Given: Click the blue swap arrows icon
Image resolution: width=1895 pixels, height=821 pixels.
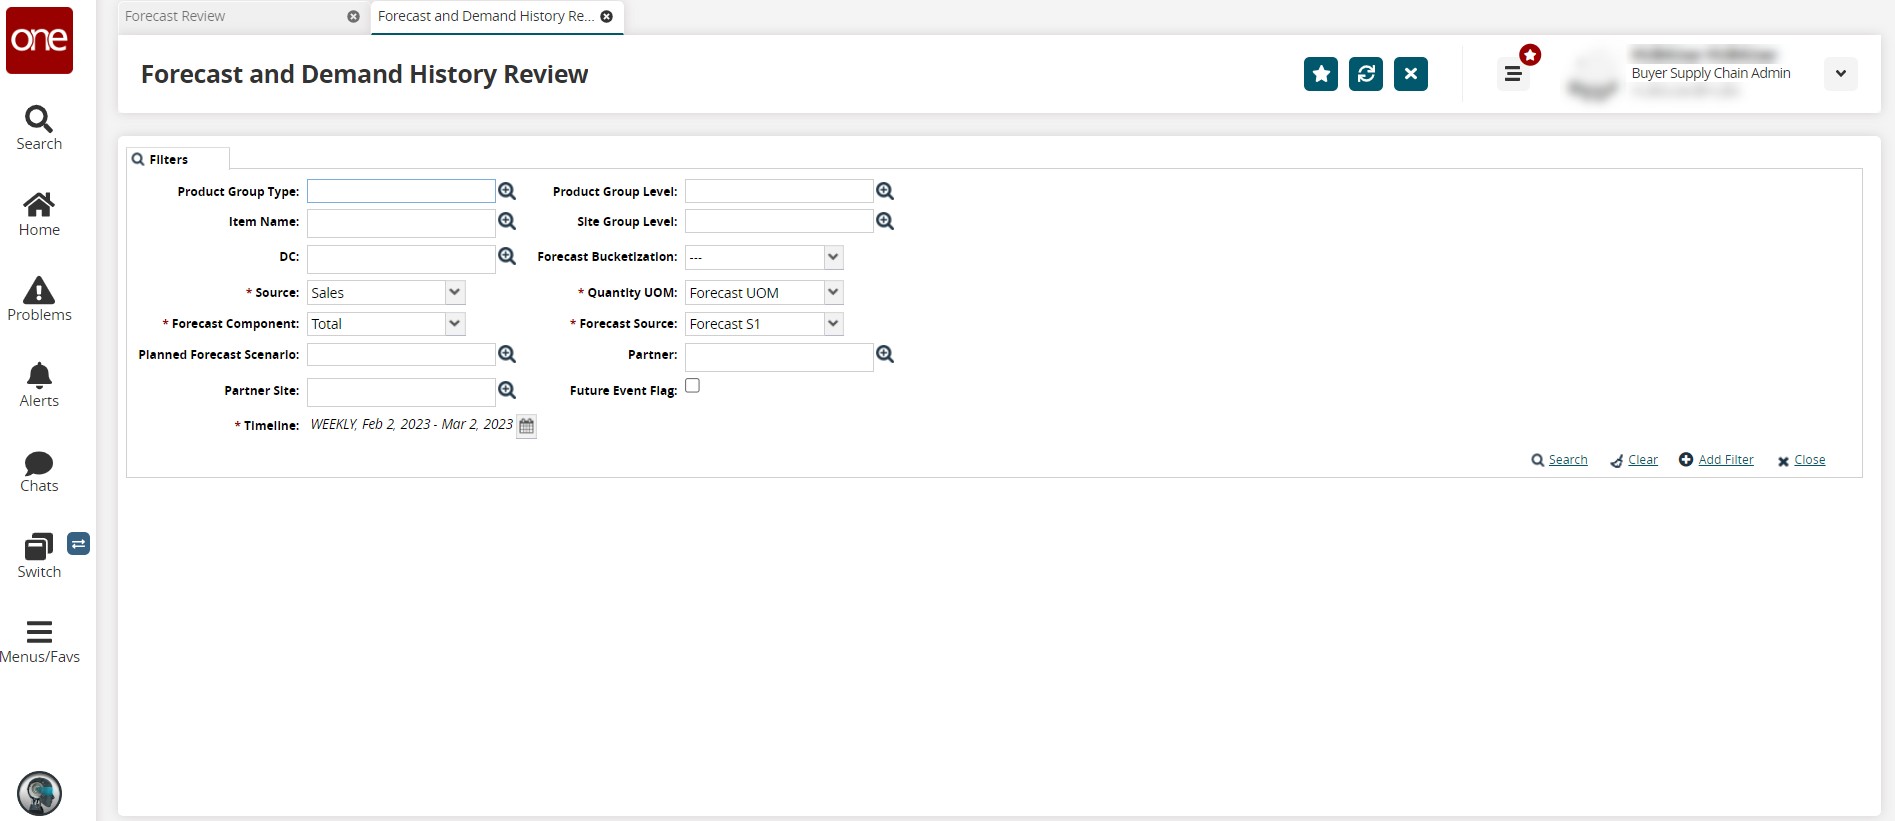Looking at the screenshot, I should tap(78, 543).
